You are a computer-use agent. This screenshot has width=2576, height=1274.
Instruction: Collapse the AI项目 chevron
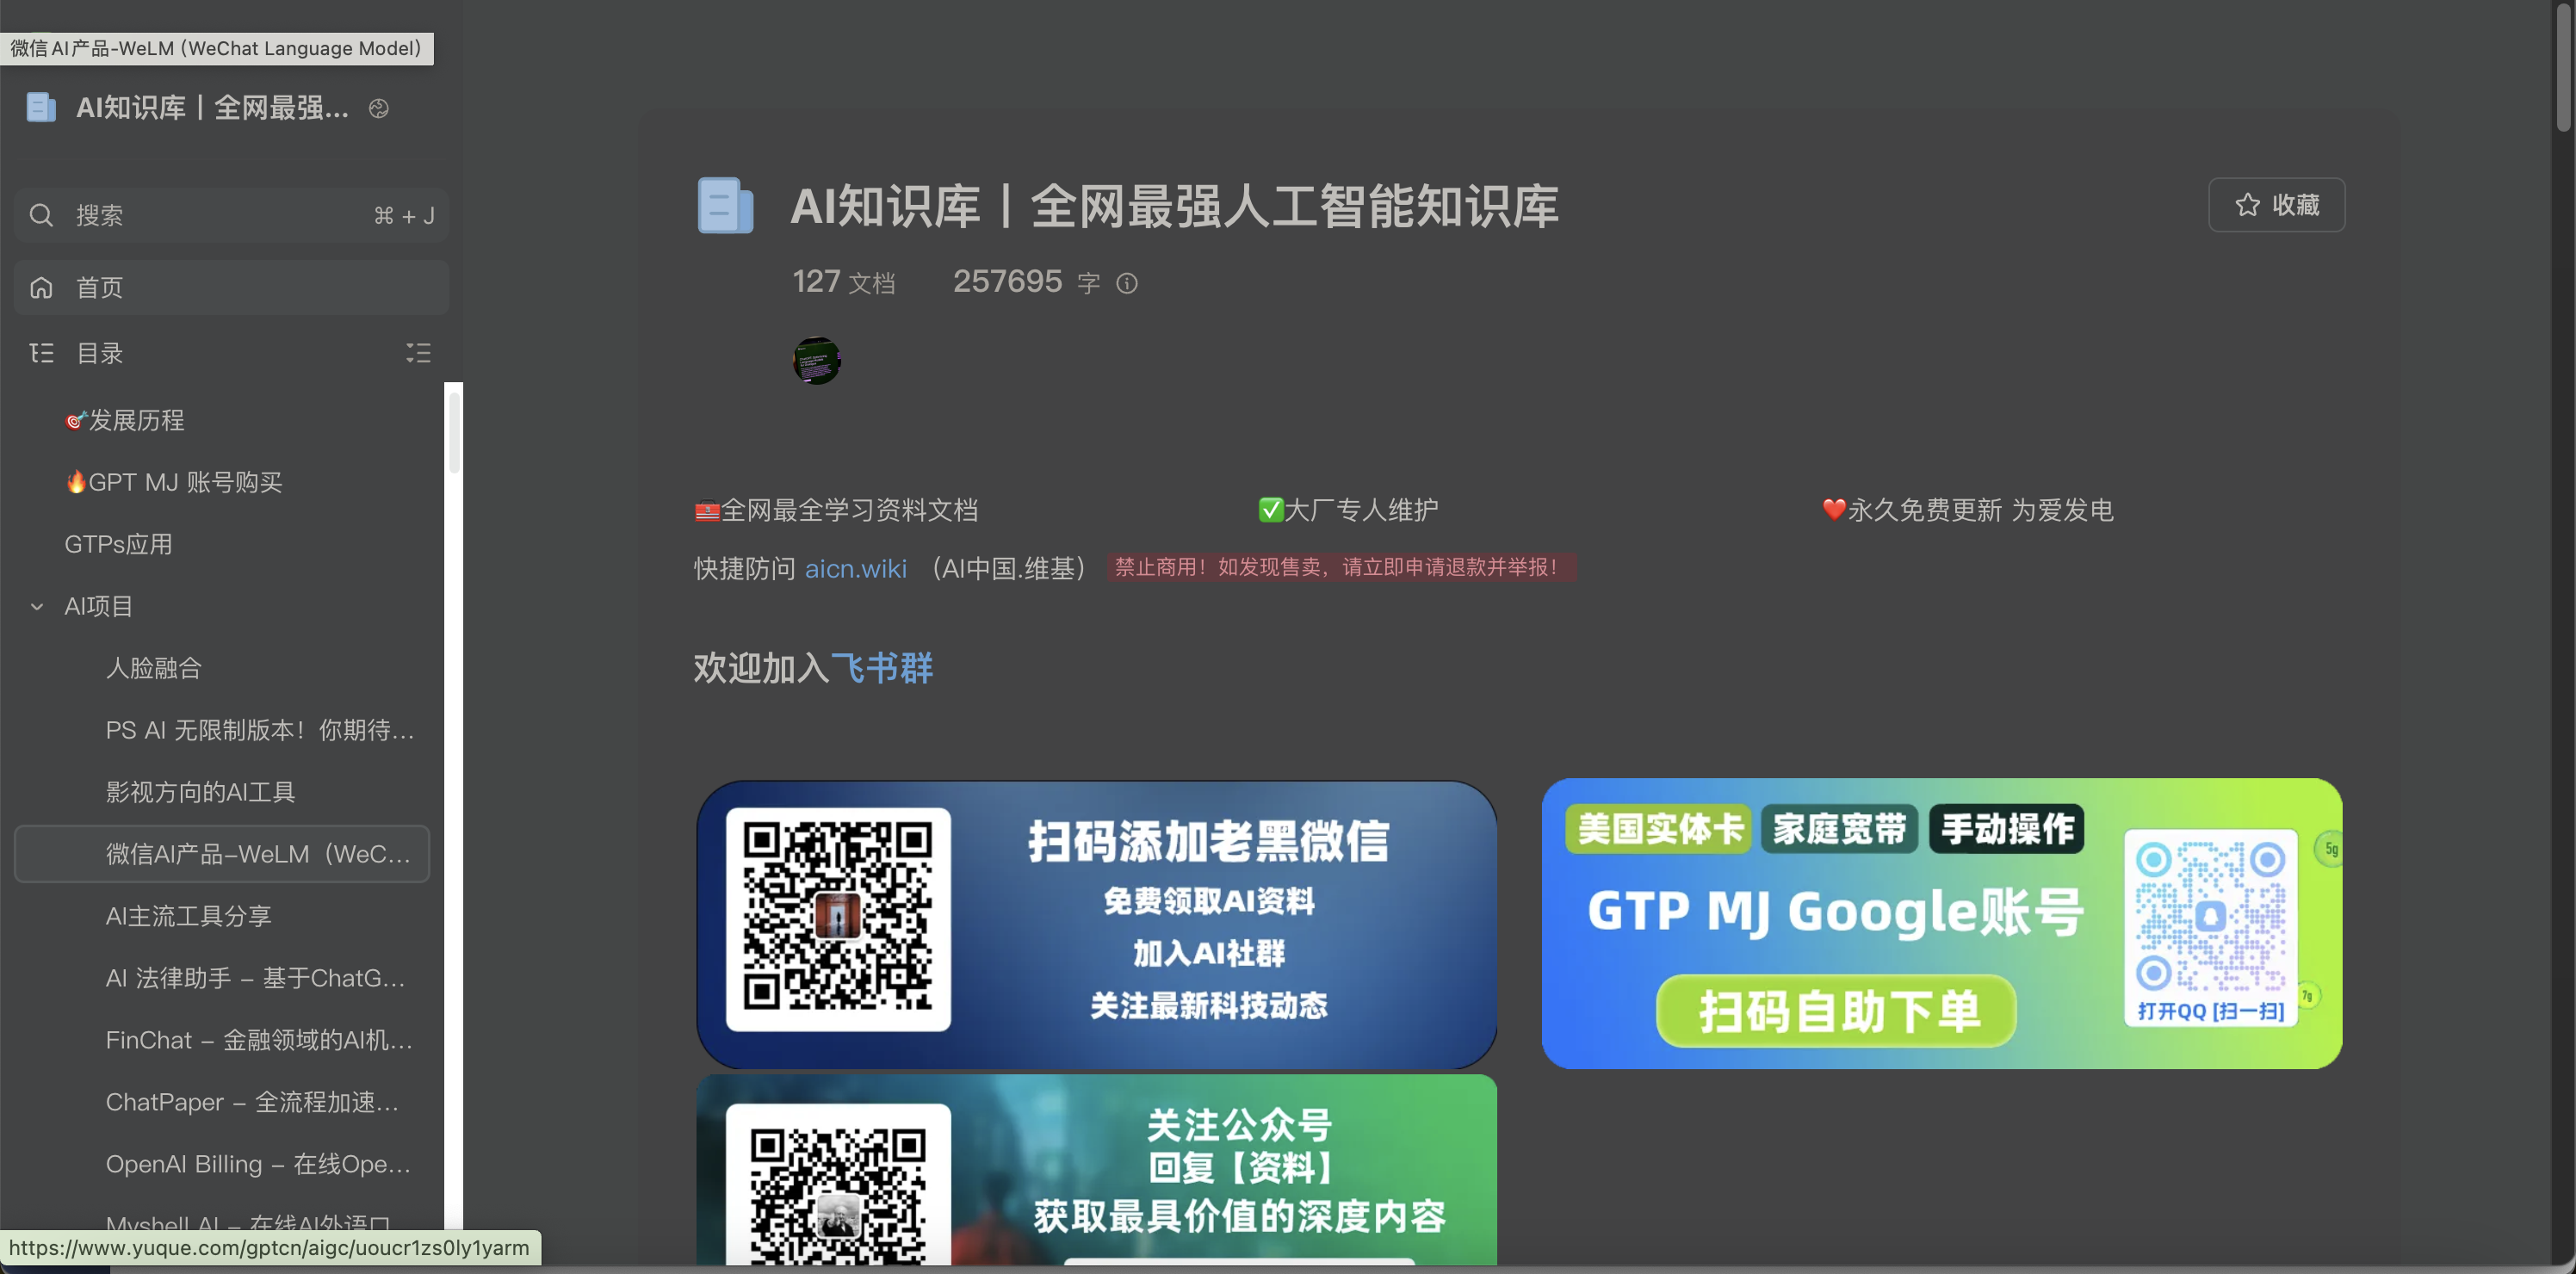[x=37, y=606]
